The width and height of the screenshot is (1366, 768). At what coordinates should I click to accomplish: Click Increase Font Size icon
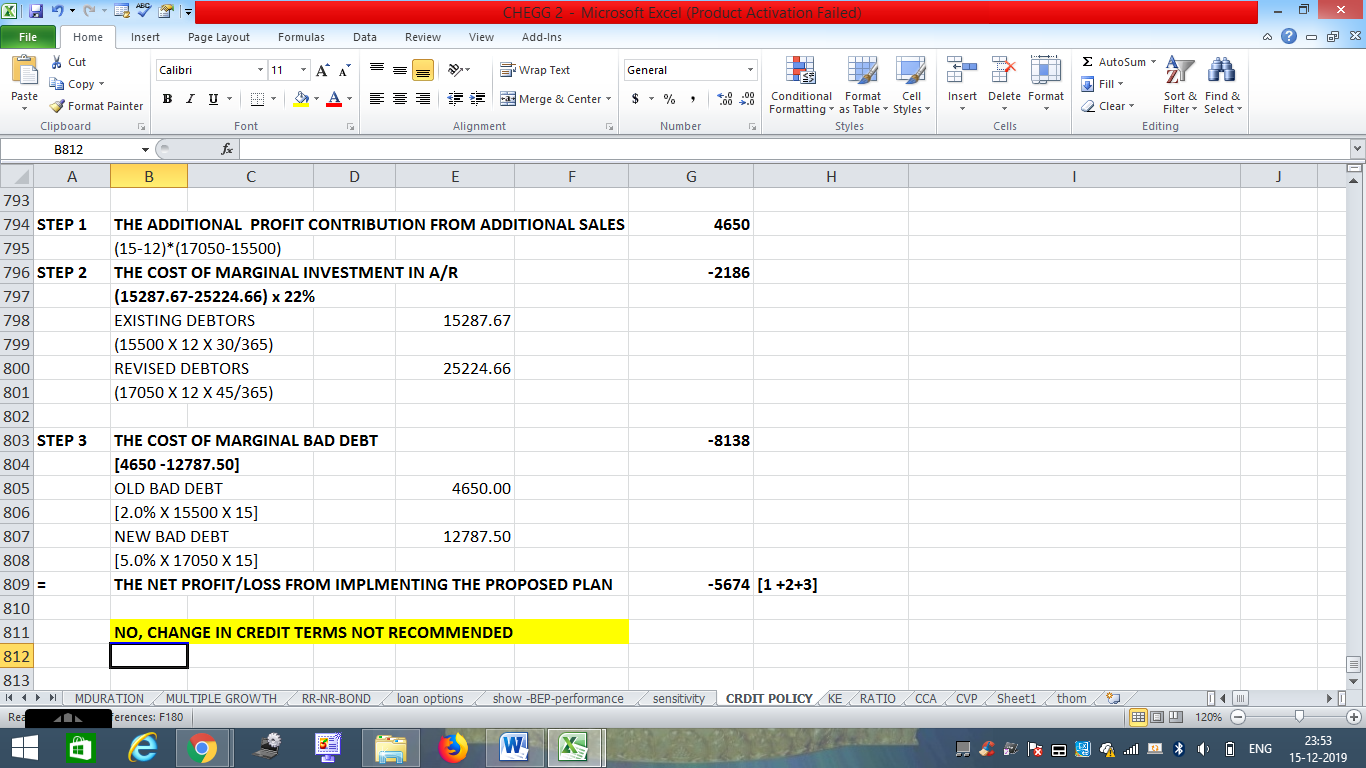click(322, 70)
